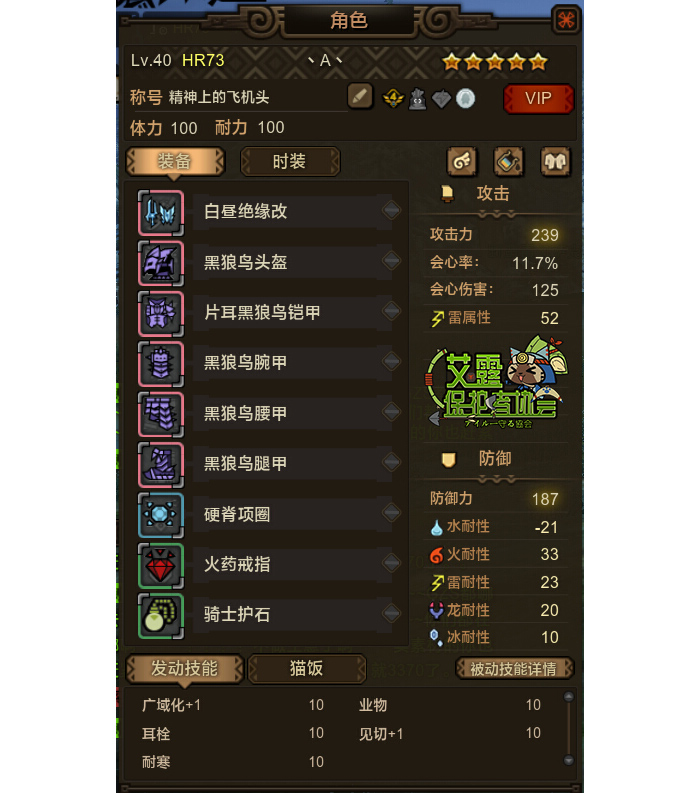The image size is (700, 793).
Task: Click the potion pouch icon button
Action: [508, 161]
